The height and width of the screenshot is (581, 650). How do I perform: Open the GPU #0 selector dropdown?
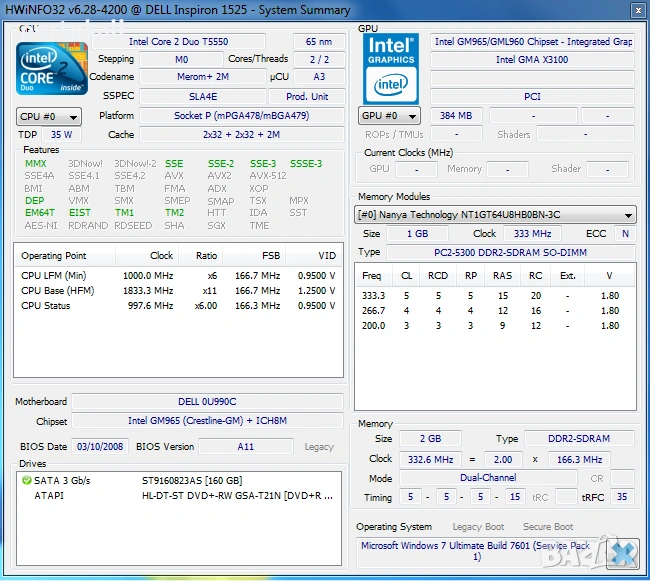click(390, 116)
